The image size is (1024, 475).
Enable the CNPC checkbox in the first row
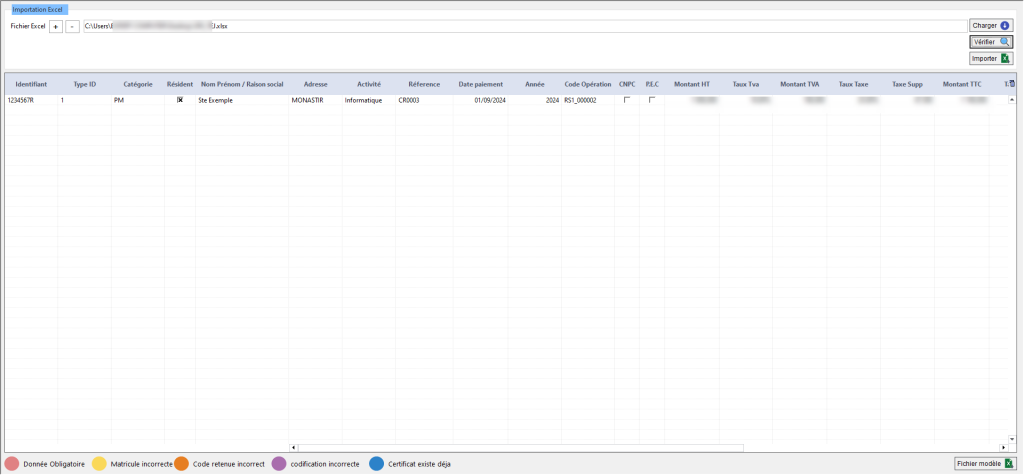click(x=627, y=100)
